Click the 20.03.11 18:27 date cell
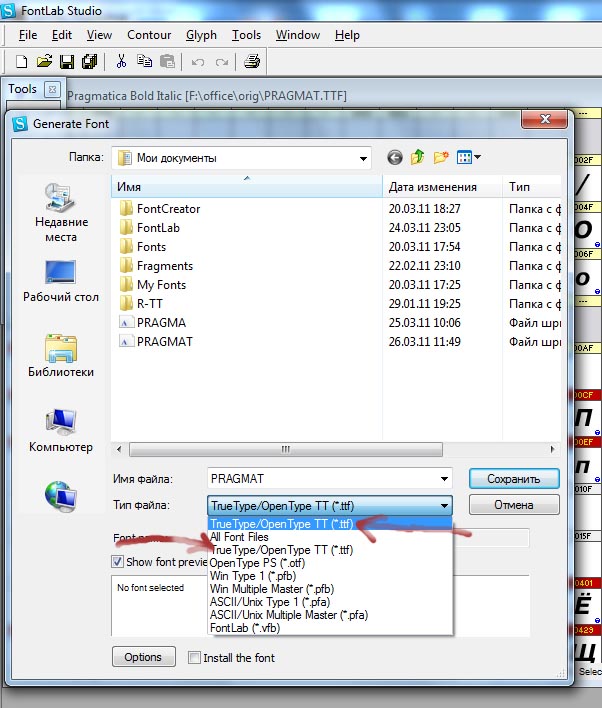This screenshot has width=602, height=708. (425, 209)
